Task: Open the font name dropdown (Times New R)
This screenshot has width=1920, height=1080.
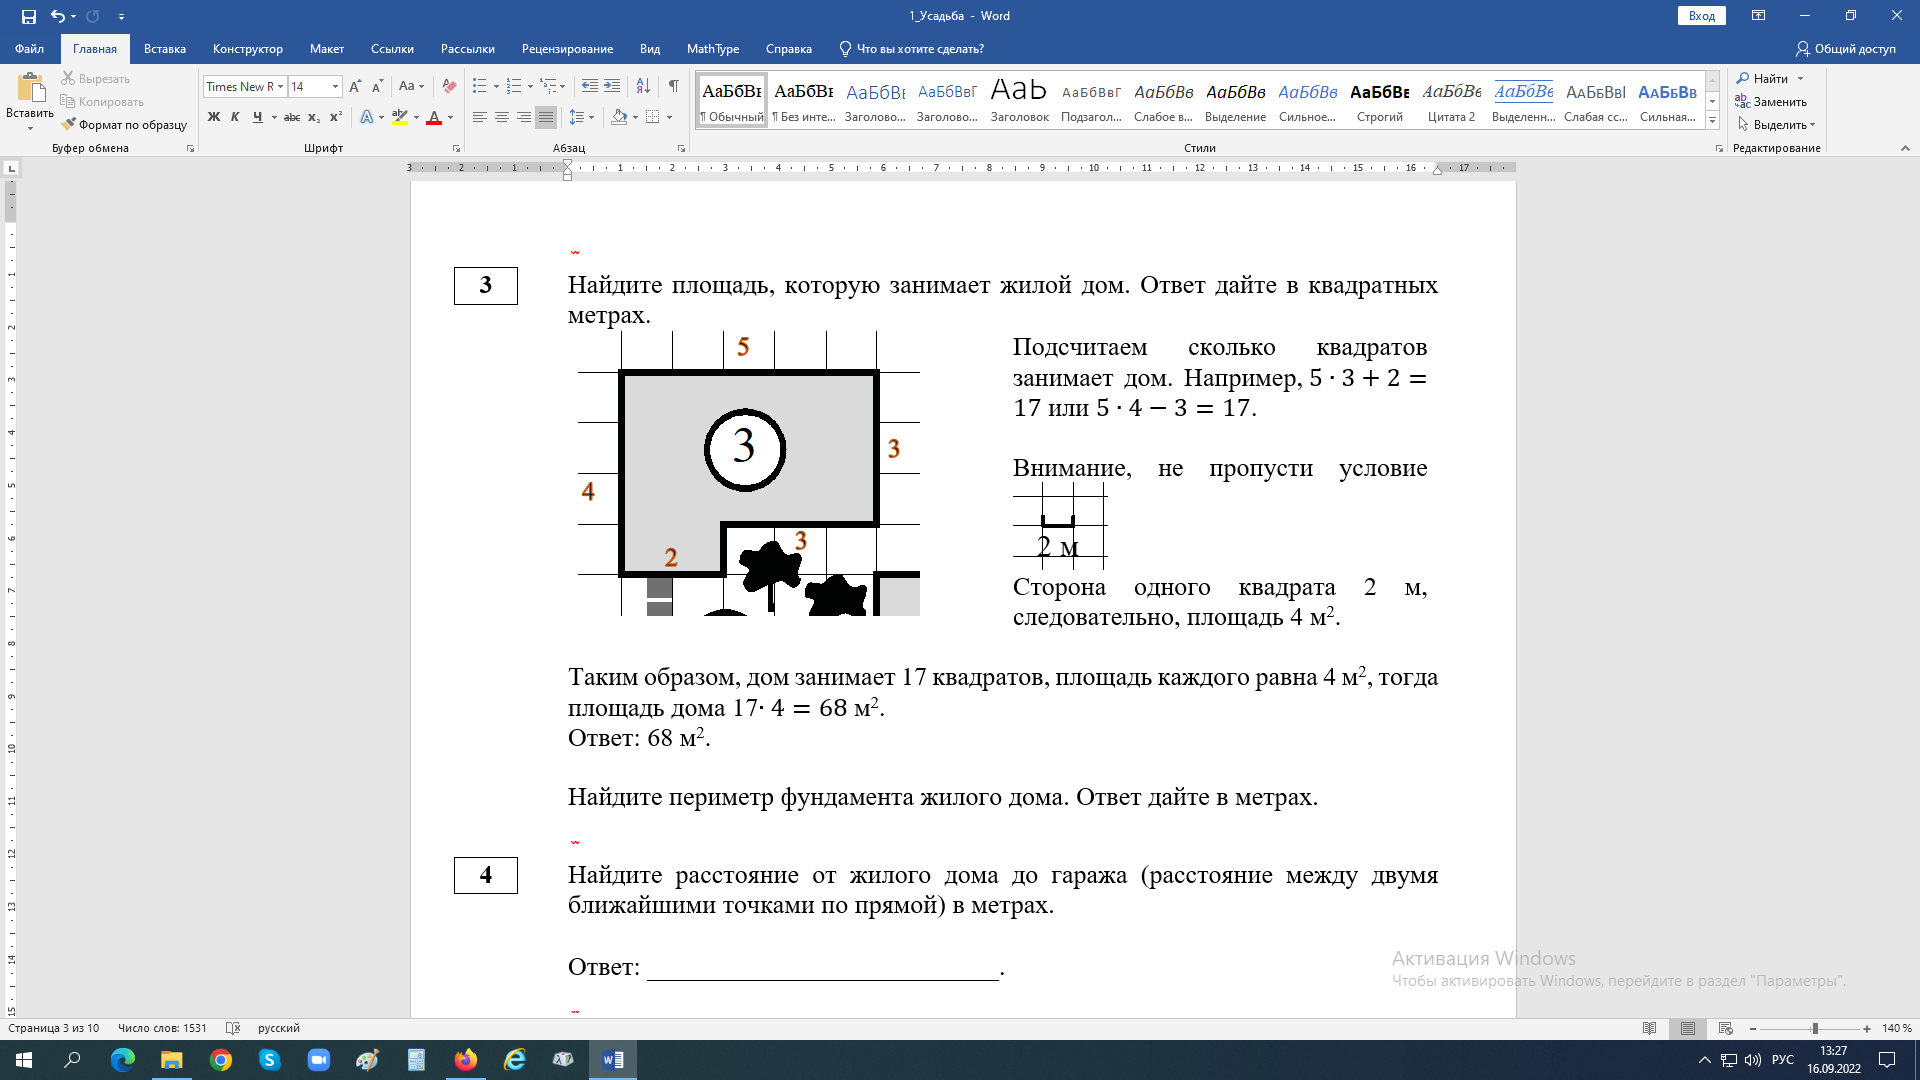Action: click(281, 87)
